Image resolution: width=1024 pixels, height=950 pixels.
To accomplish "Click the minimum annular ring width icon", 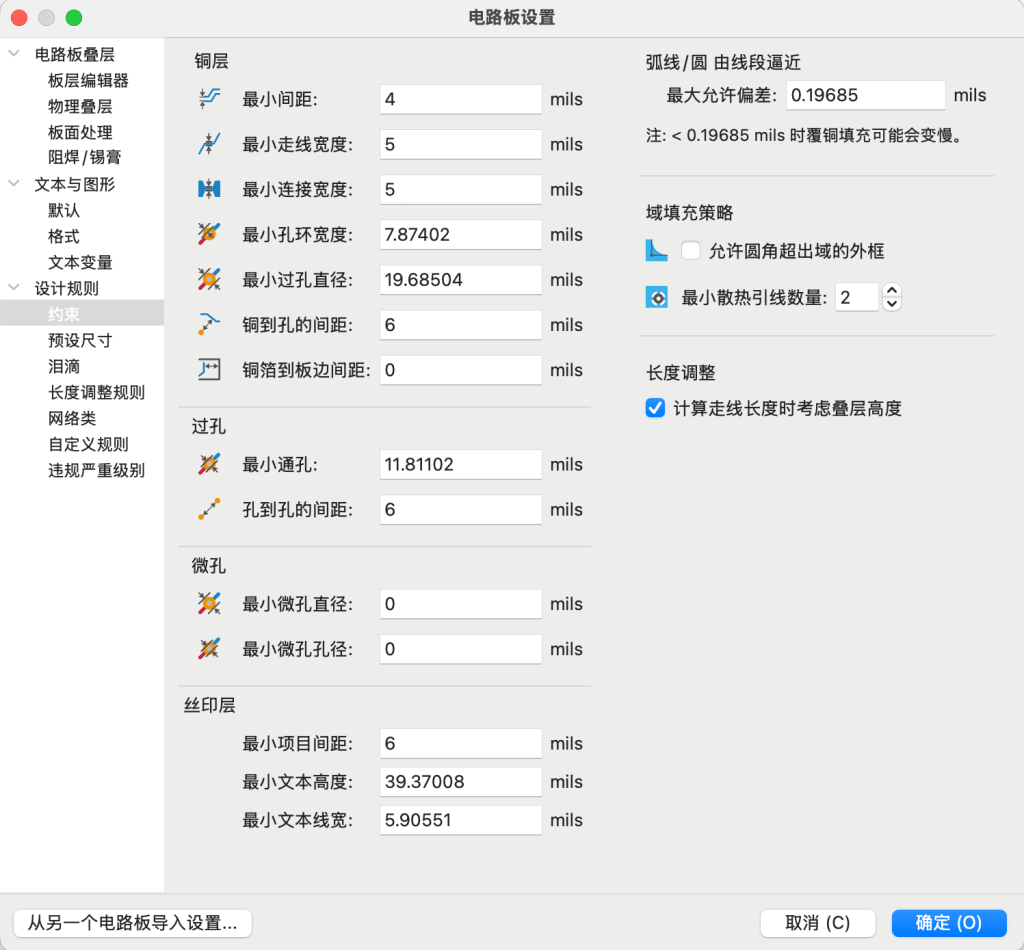I will pos(207,234).
